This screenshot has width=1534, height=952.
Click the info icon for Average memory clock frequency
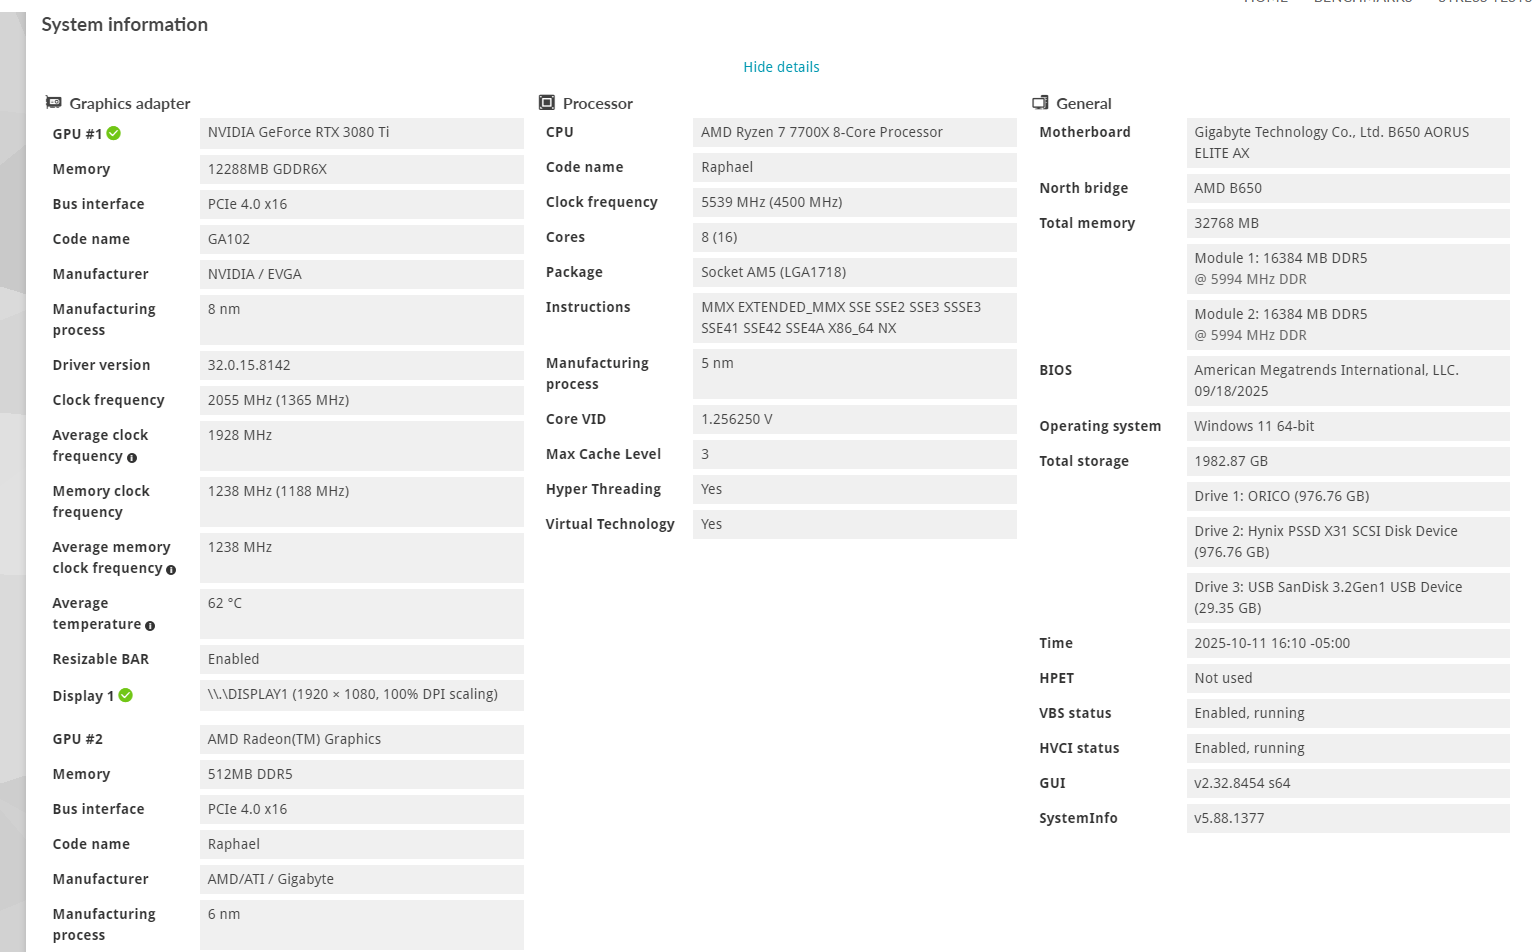point(171,570)
